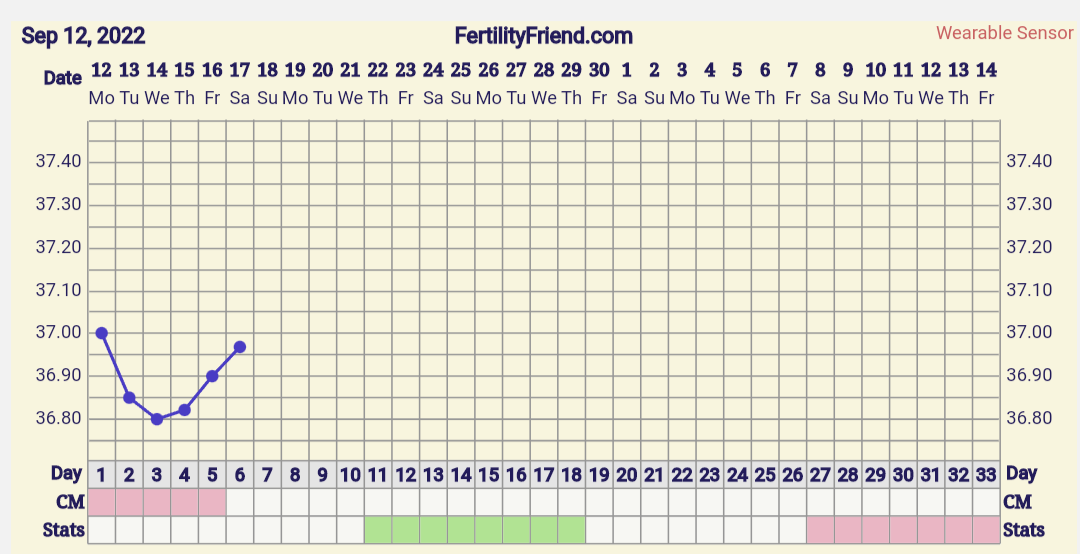Click cycle day 1 cell in Day row
Screen dimensions: 1080x554
click(x=102, y=474)
